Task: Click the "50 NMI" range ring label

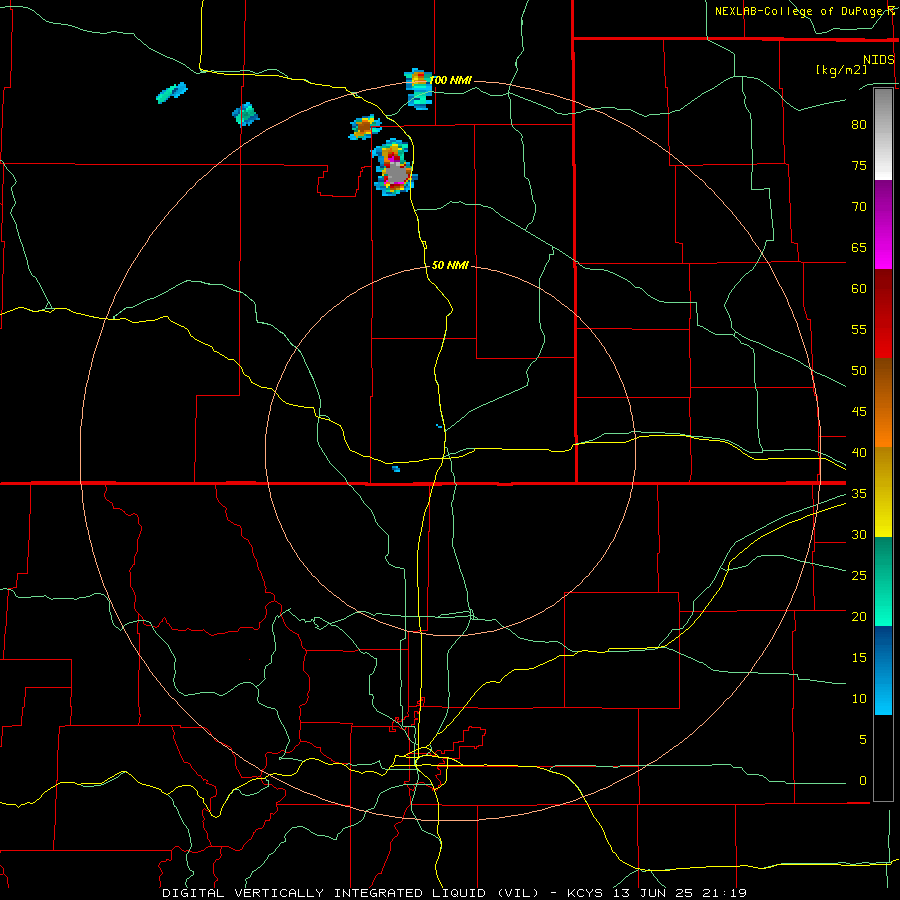Action: pyautogui.click(x=450, y=265)
